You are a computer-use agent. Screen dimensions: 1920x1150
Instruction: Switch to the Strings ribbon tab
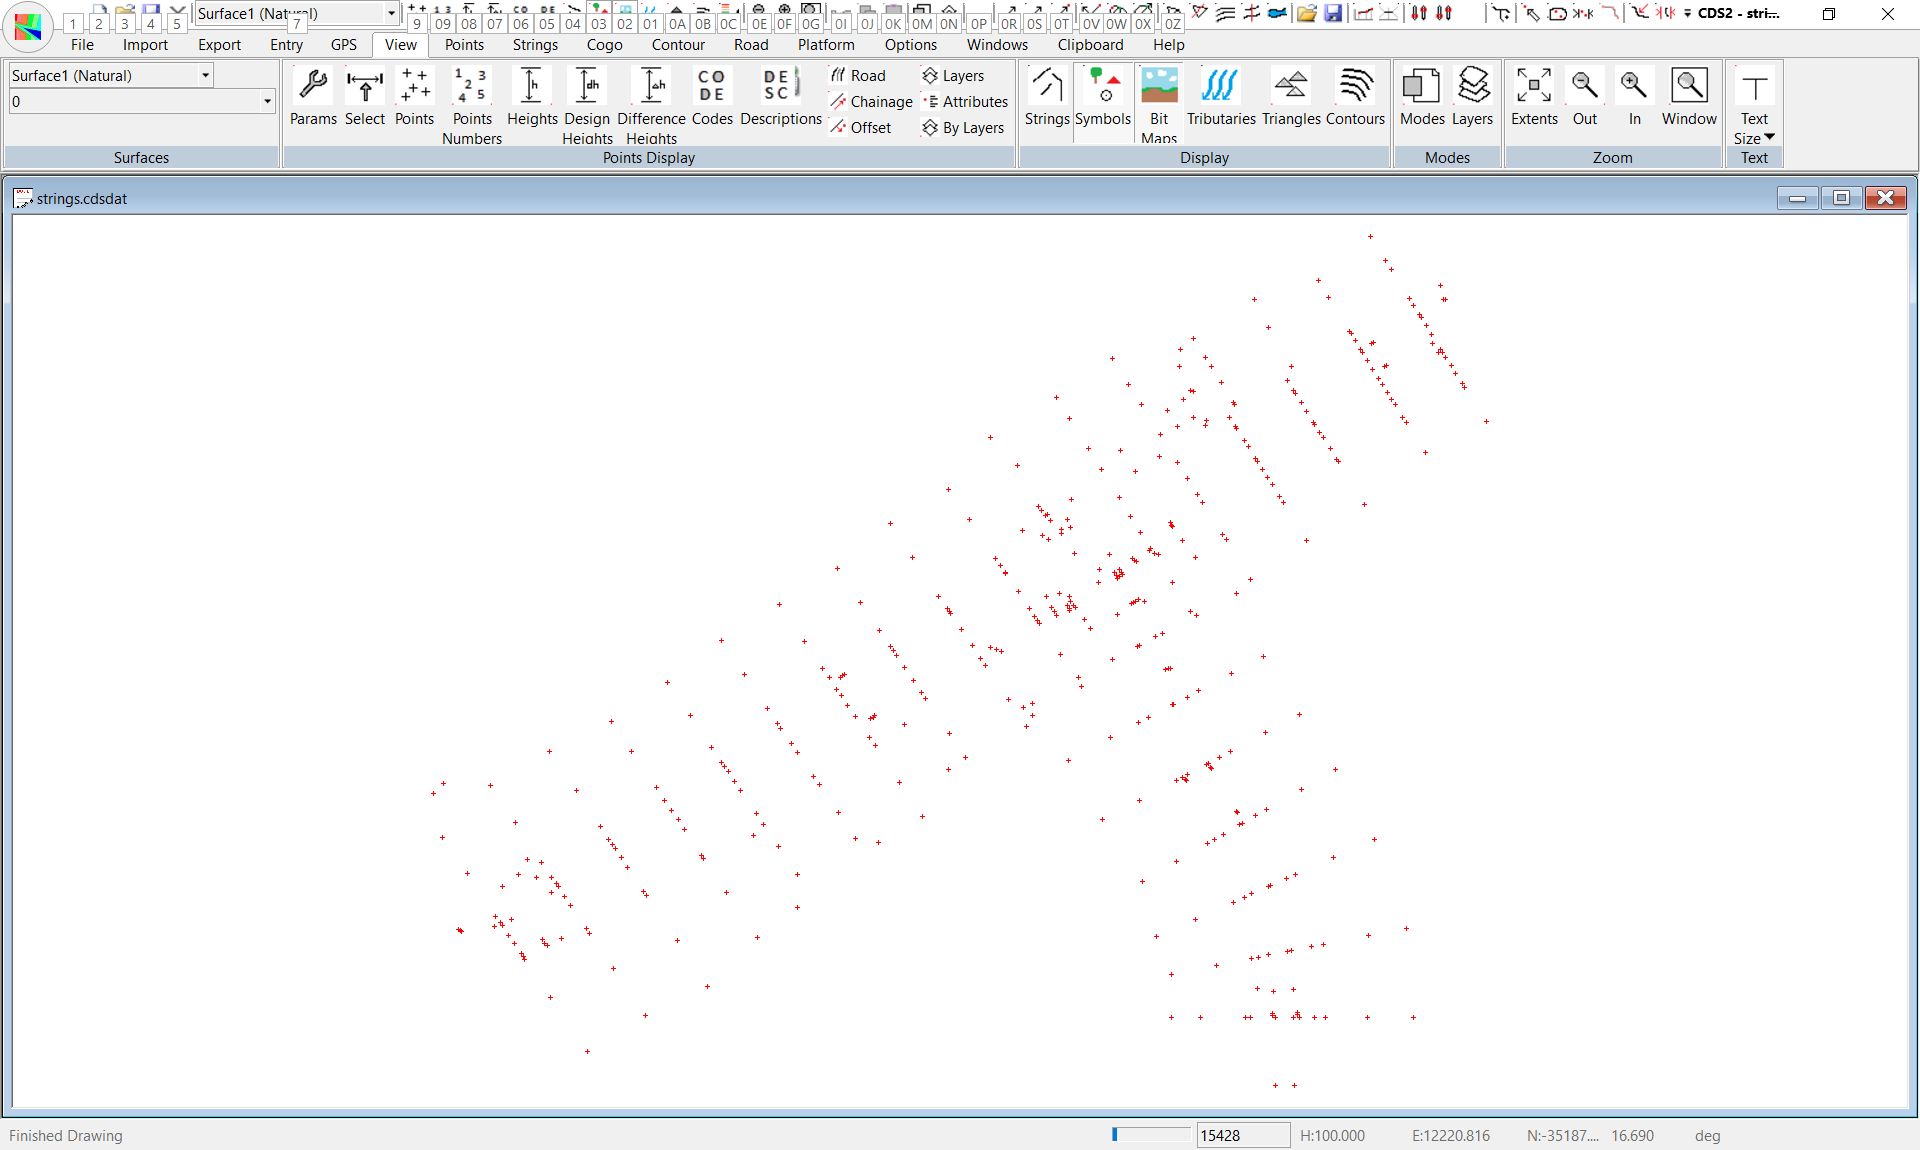tap(535, 45)
